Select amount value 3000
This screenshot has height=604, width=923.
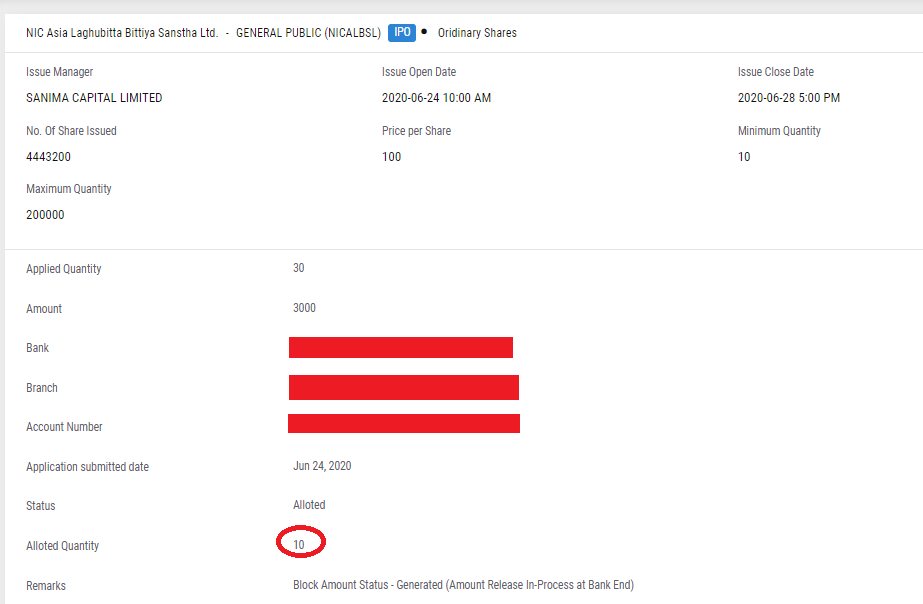pyautogui.click(x=304, y=308)
